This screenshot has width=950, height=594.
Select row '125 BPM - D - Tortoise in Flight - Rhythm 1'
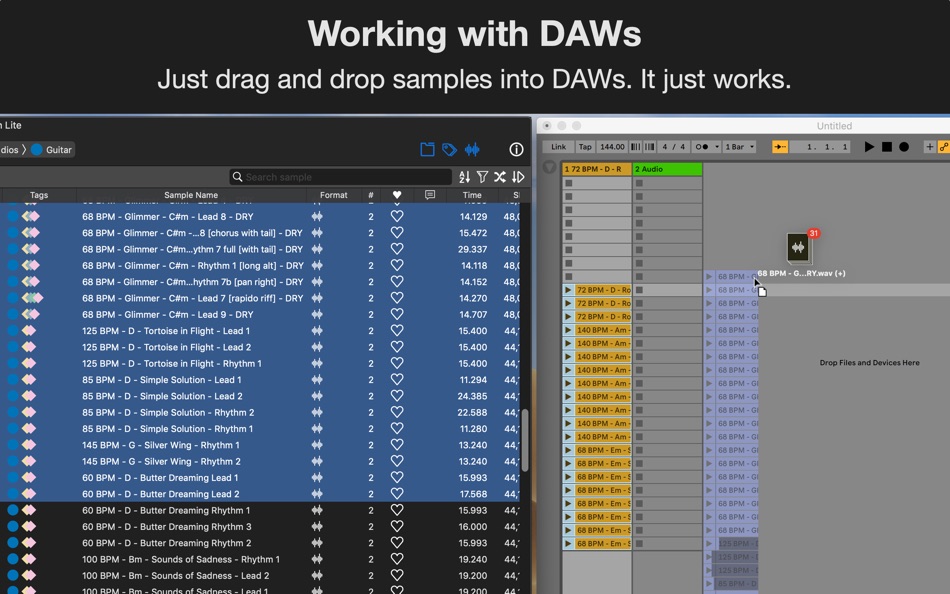[x=261, y=363]
